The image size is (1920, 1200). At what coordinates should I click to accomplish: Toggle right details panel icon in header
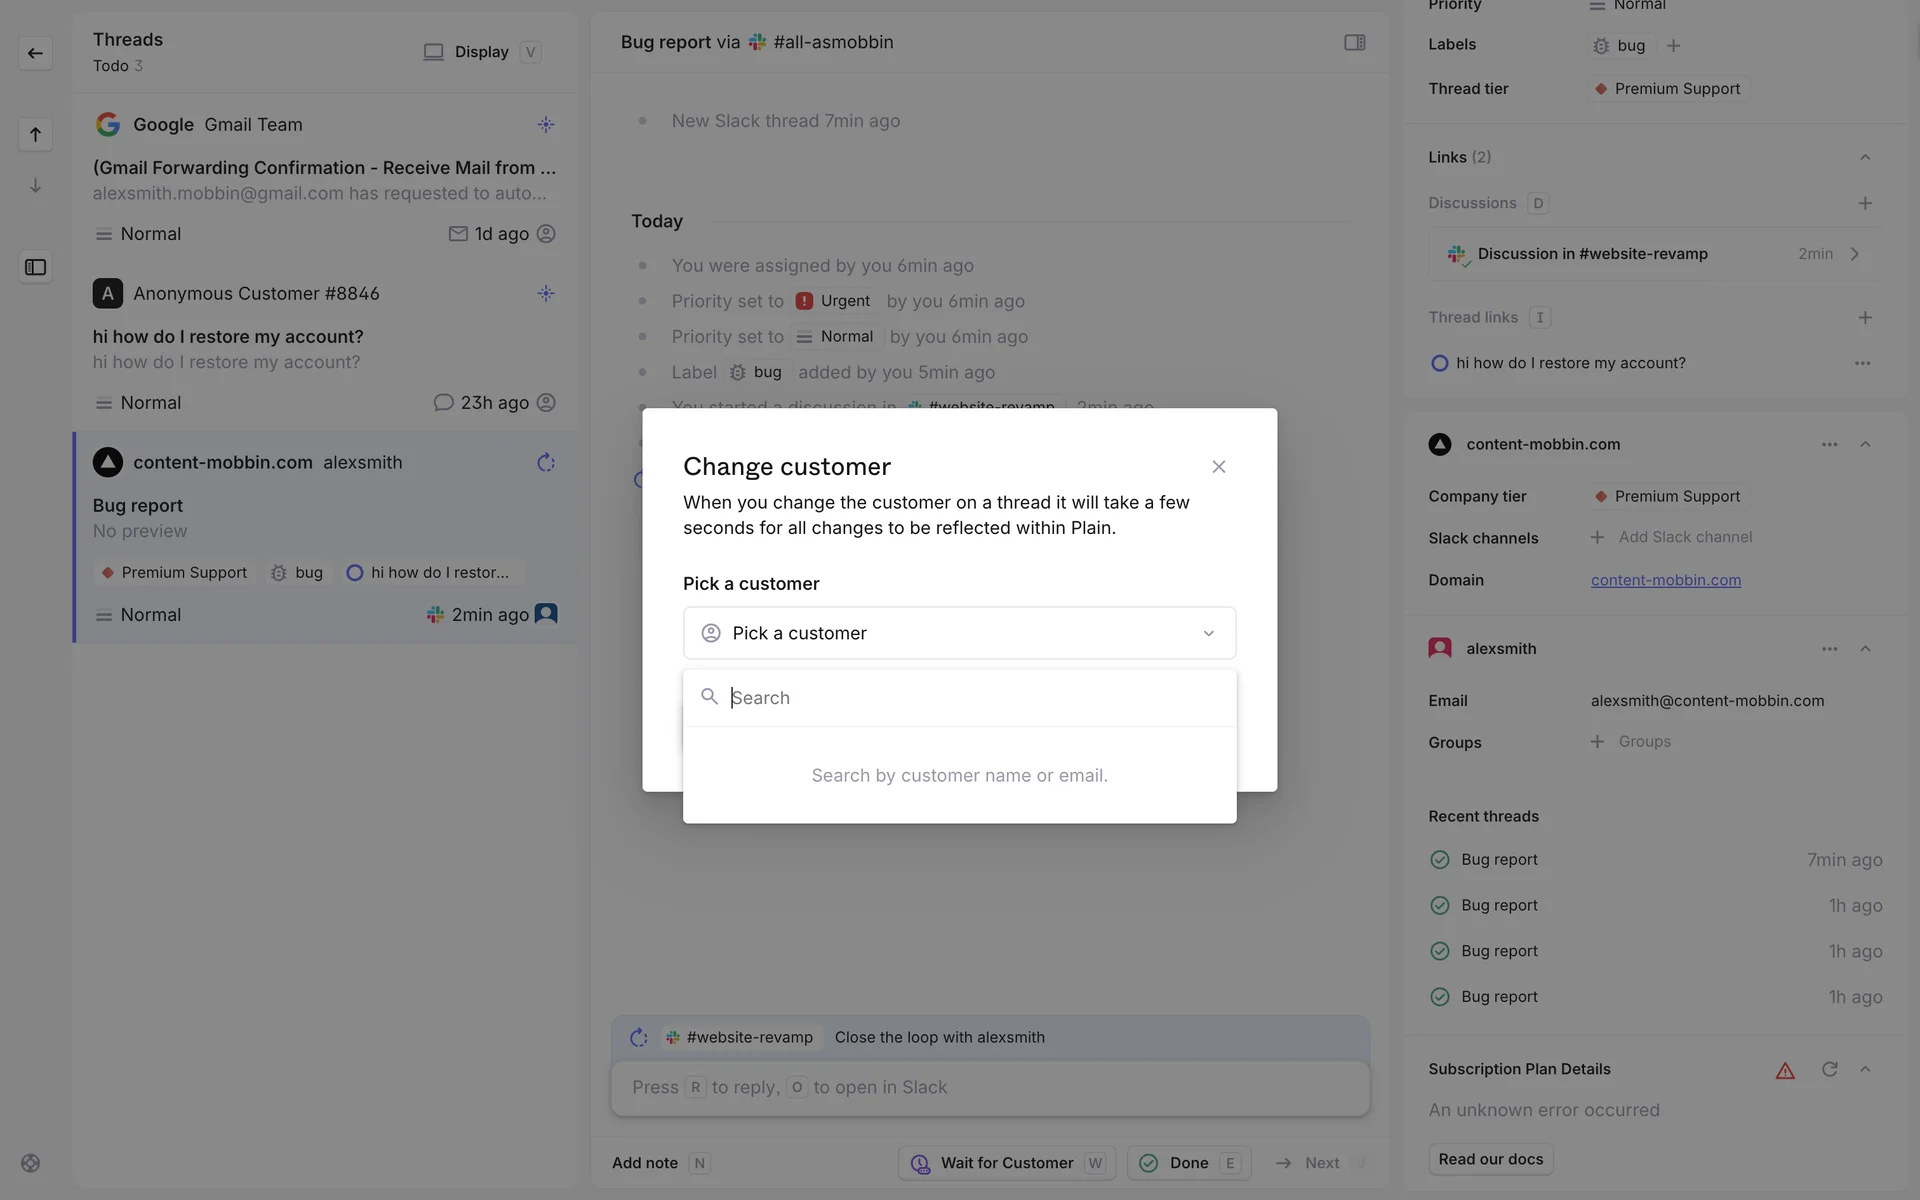[x=1354, y=42]
